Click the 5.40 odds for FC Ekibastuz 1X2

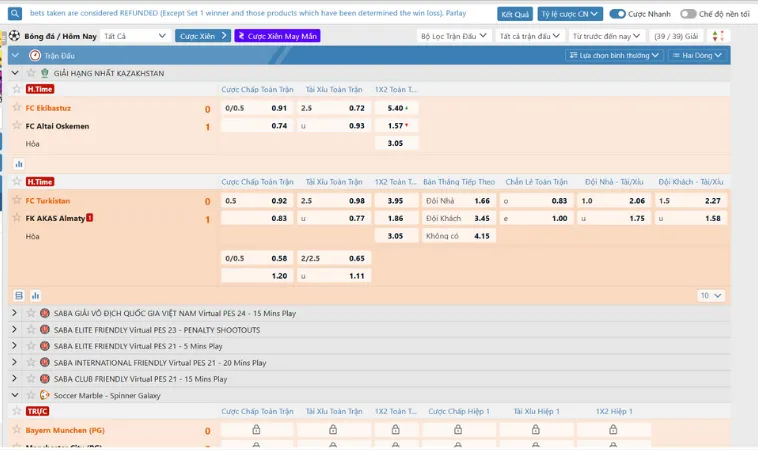click(397, 108)
